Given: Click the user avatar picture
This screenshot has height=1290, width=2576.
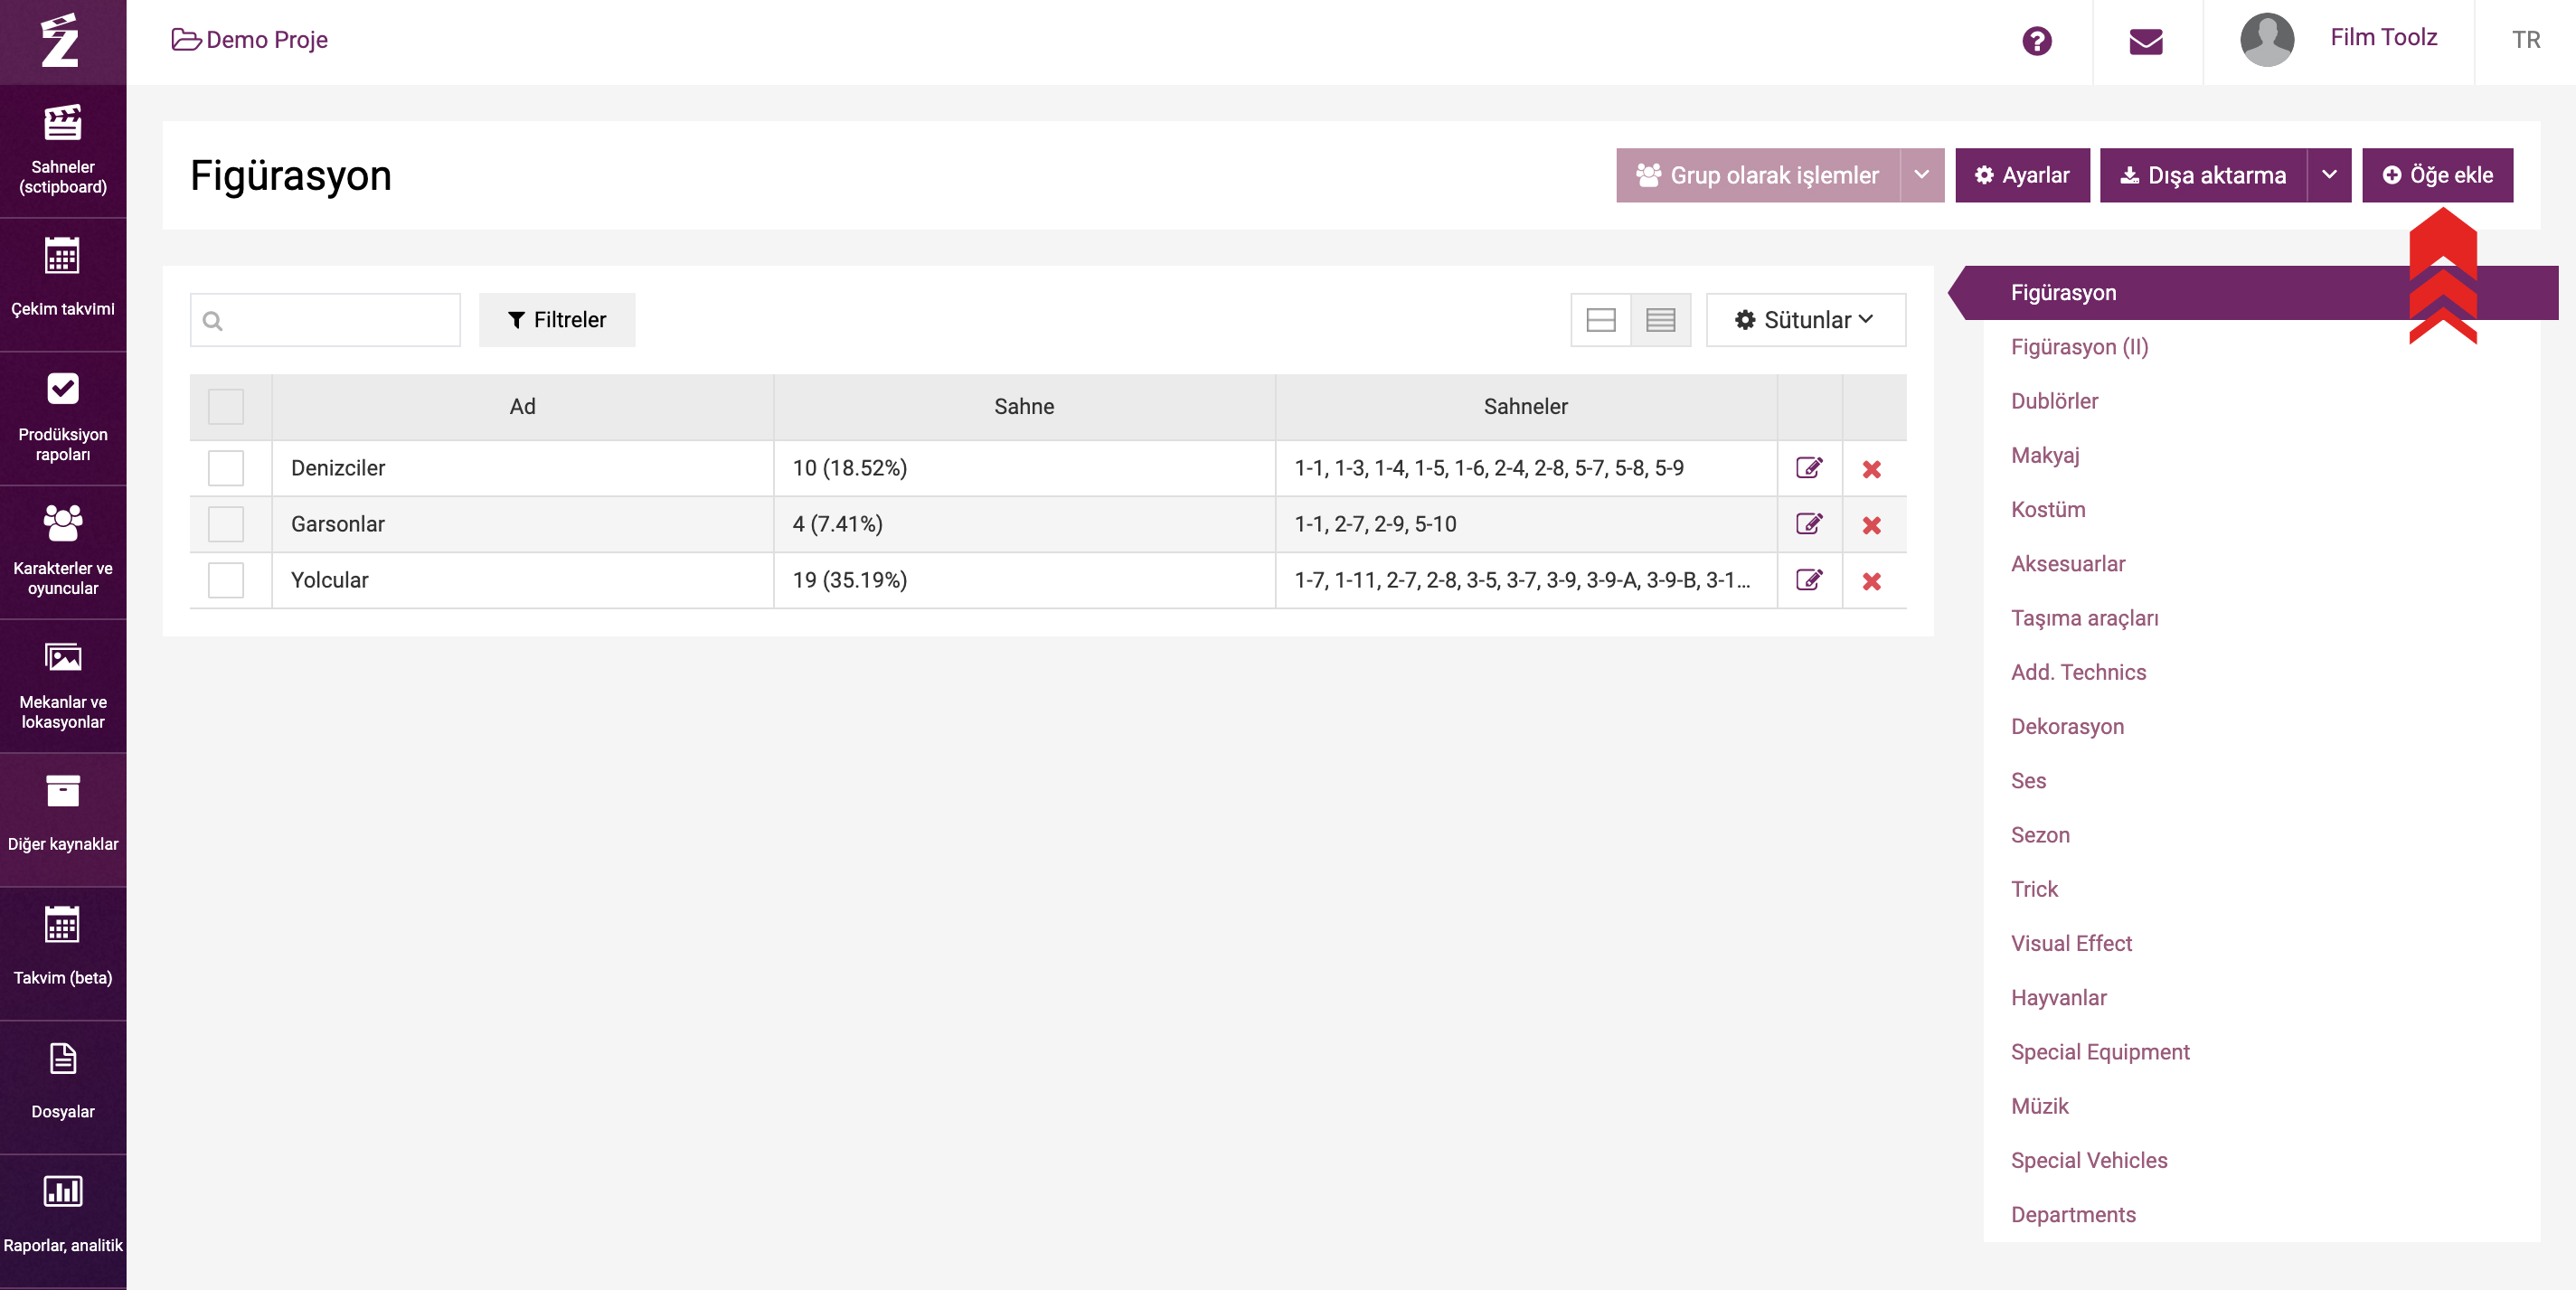Looking at the screenshot, I should click(x=2267, y=40).
